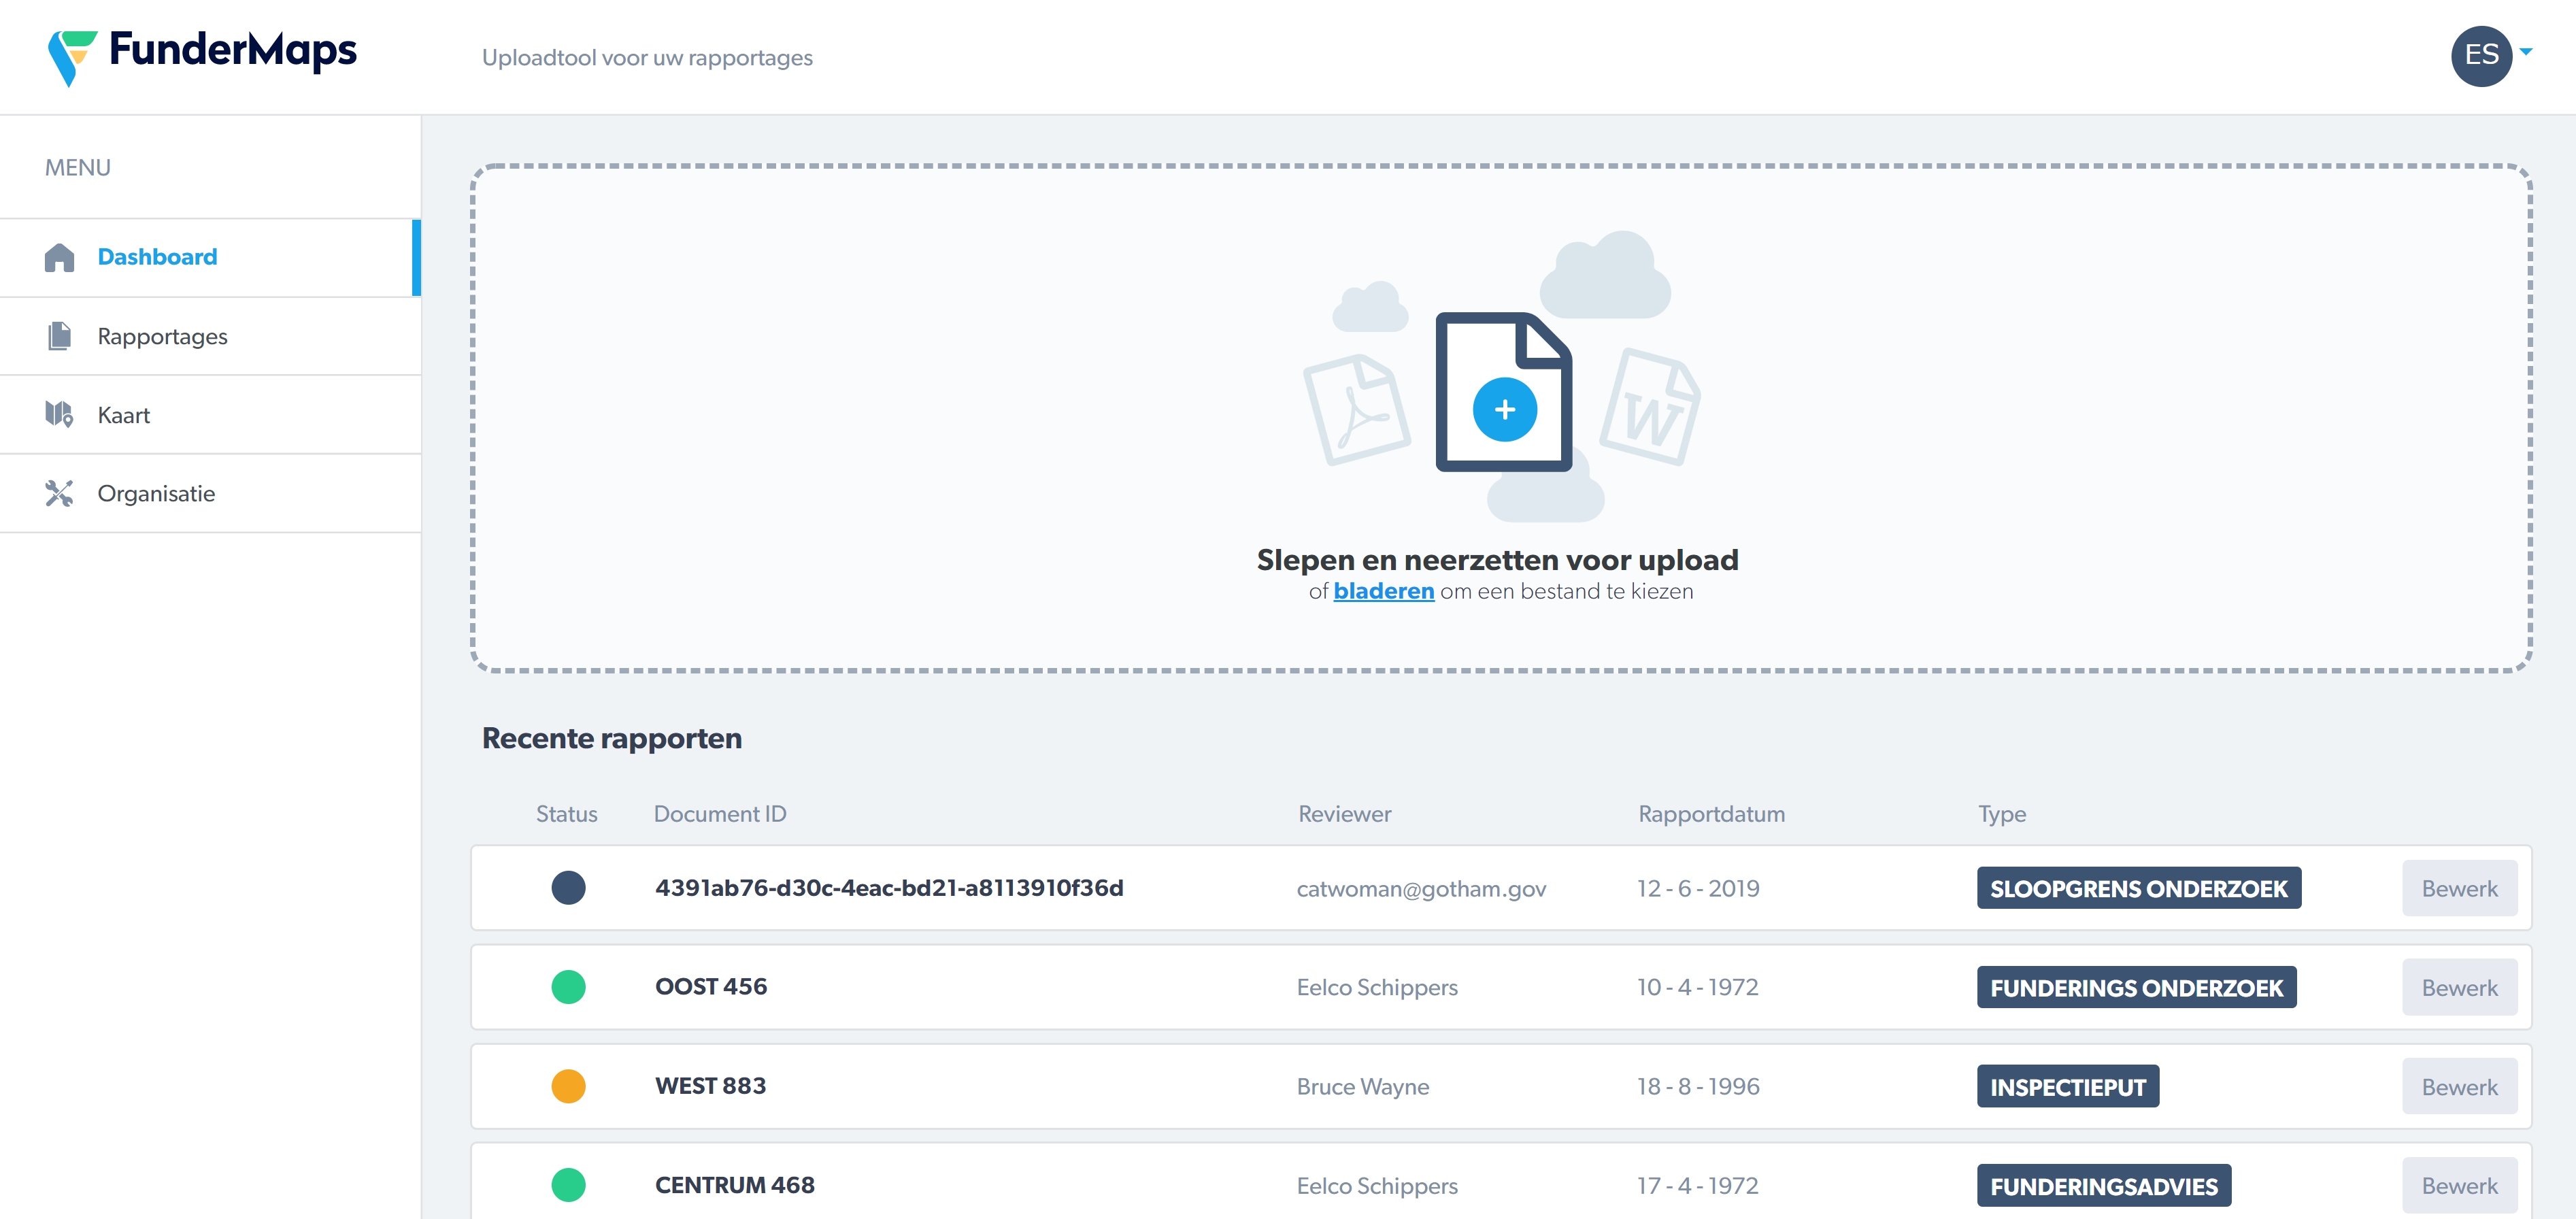Viewport: 2576px width, 1219px height.
Task: Click the Kaart map icon
Action: click(x=59, y=415)
